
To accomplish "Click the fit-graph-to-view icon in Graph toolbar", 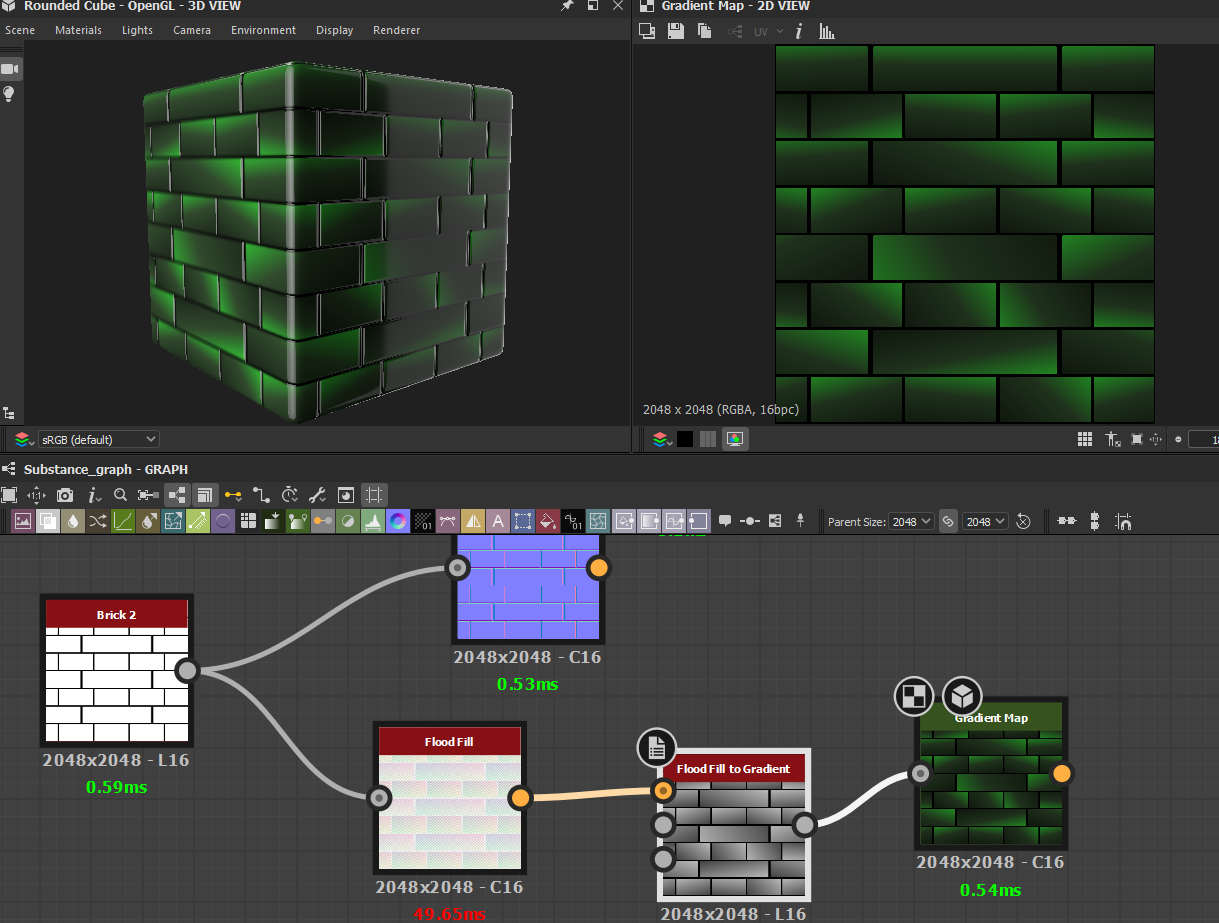I will pyautogui.click(x=9, y=495).
